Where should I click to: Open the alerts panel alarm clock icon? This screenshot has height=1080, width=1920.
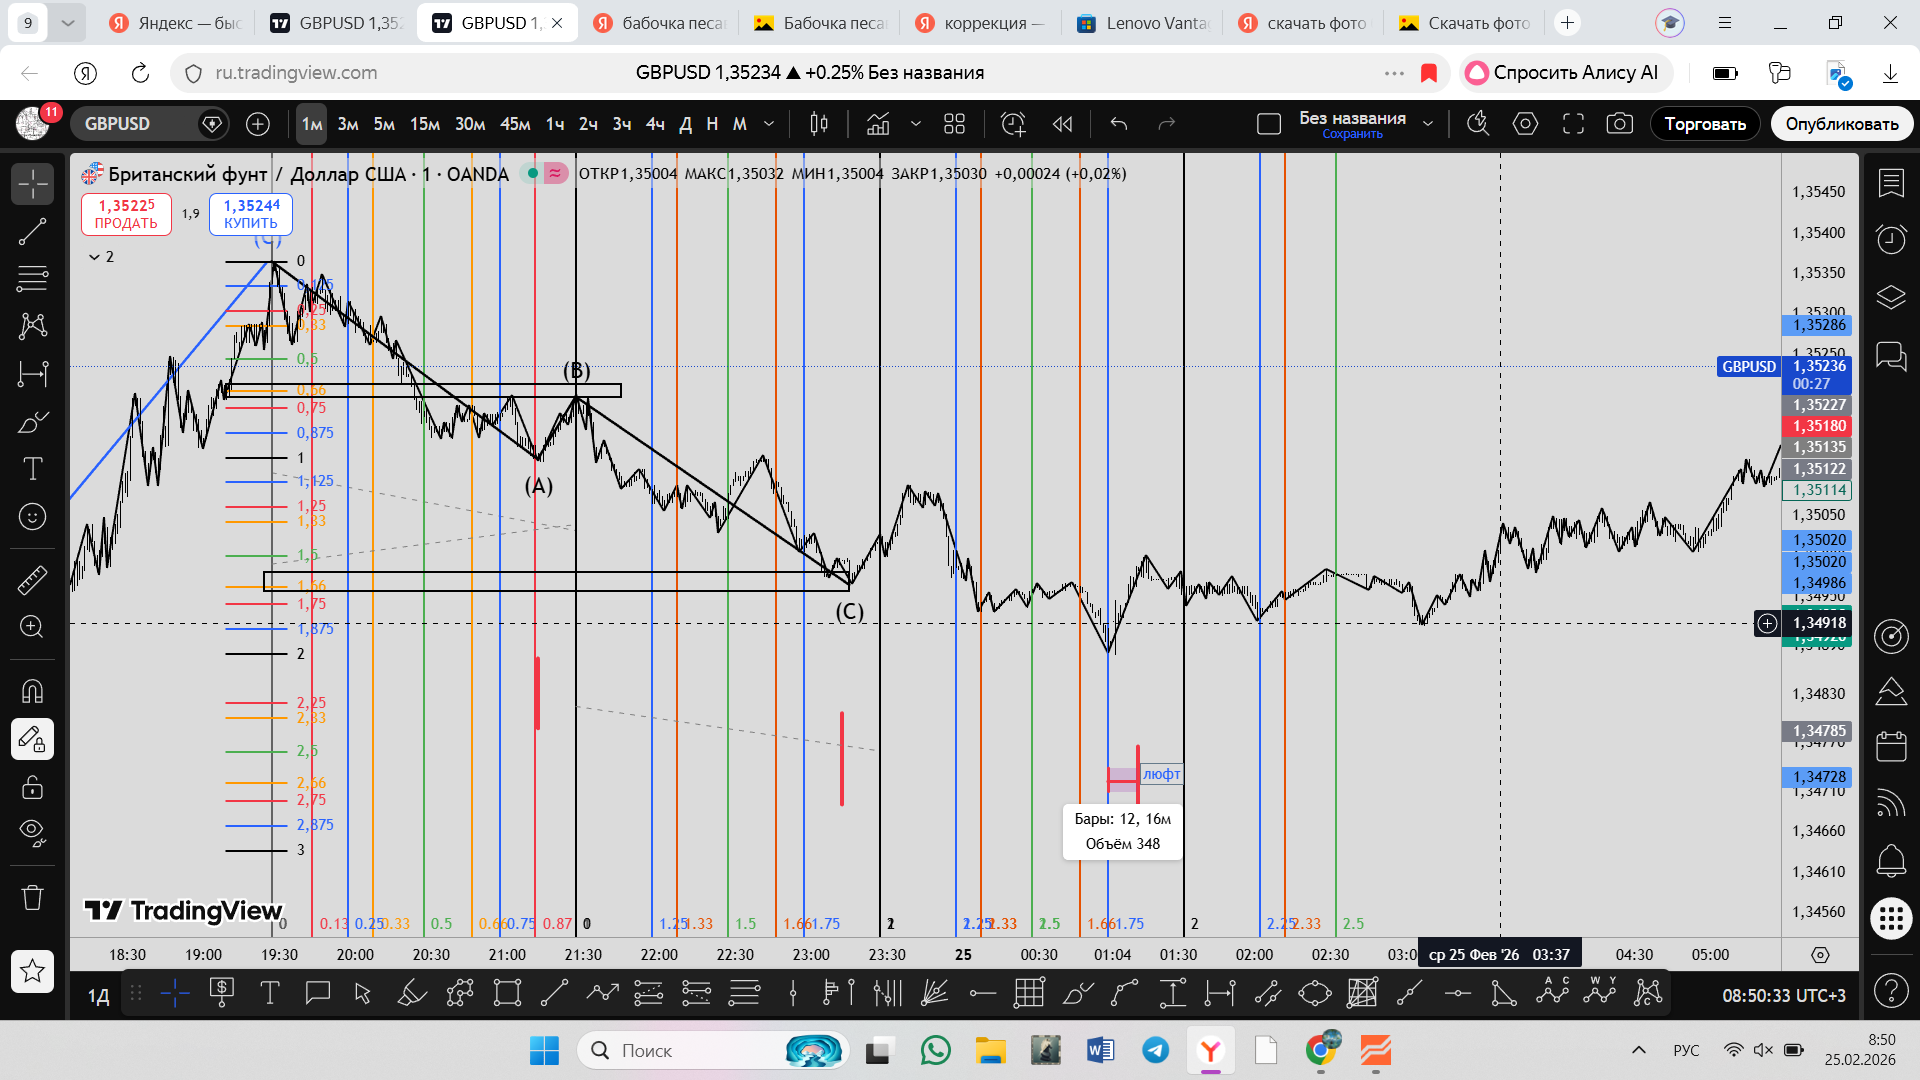1890,239
